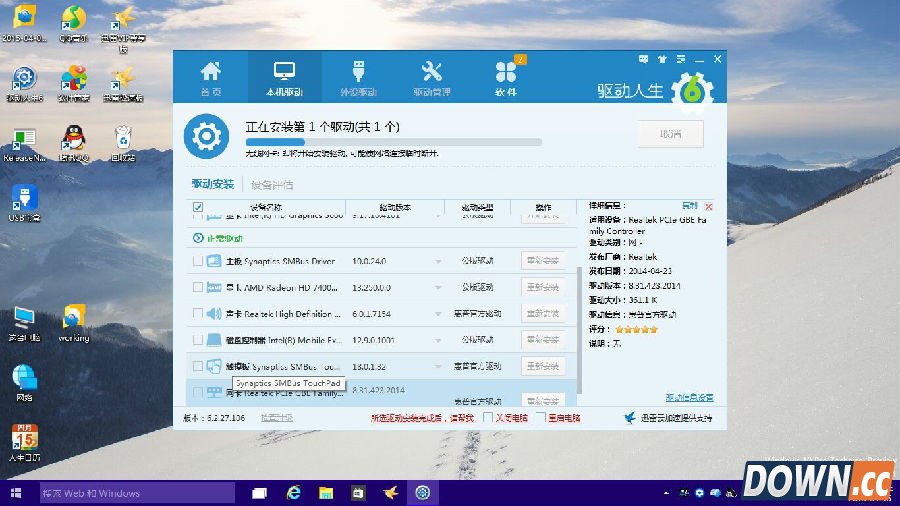Screen dimensions: 900x506
Task: Open File Explorer from the taskbar
Action: [x=326, y=493]
